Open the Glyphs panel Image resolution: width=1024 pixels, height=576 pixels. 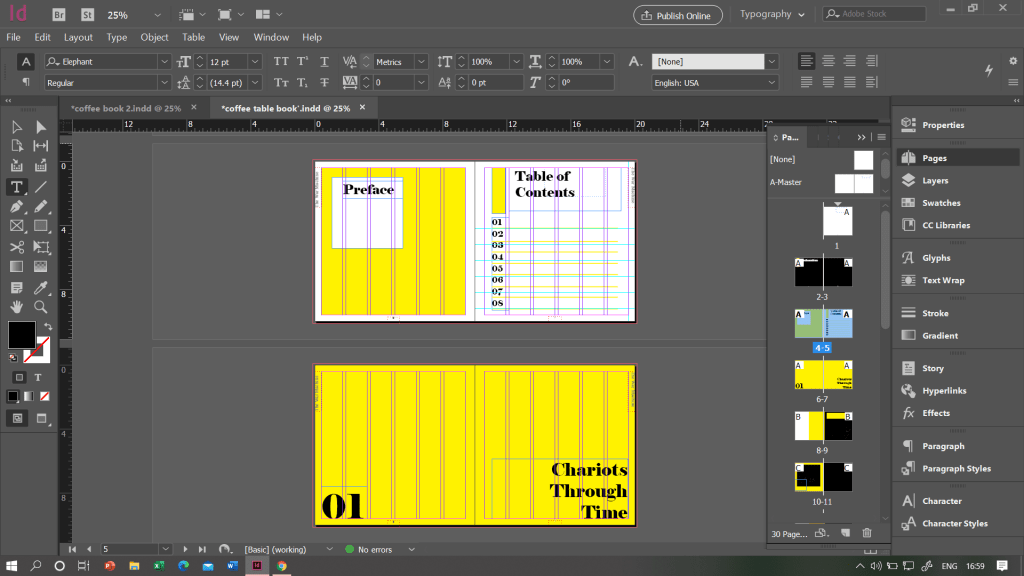pyautogui.click(x=935, y=258)
